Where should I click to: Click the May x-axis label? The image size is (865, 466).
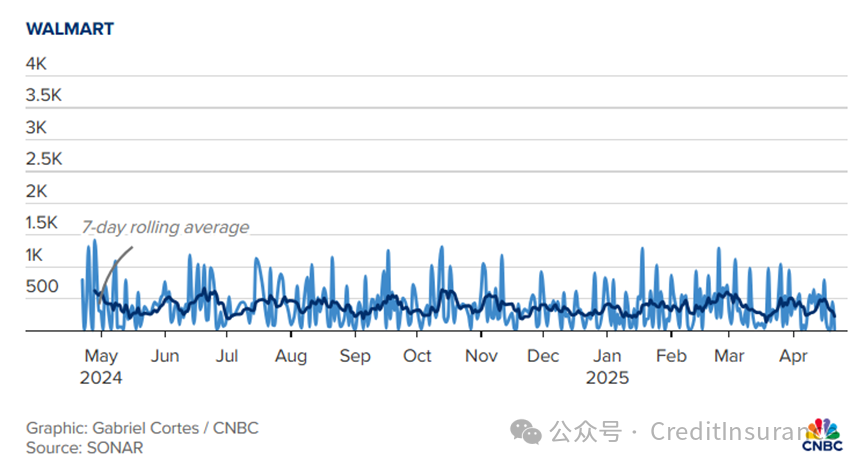coord(101,356)
